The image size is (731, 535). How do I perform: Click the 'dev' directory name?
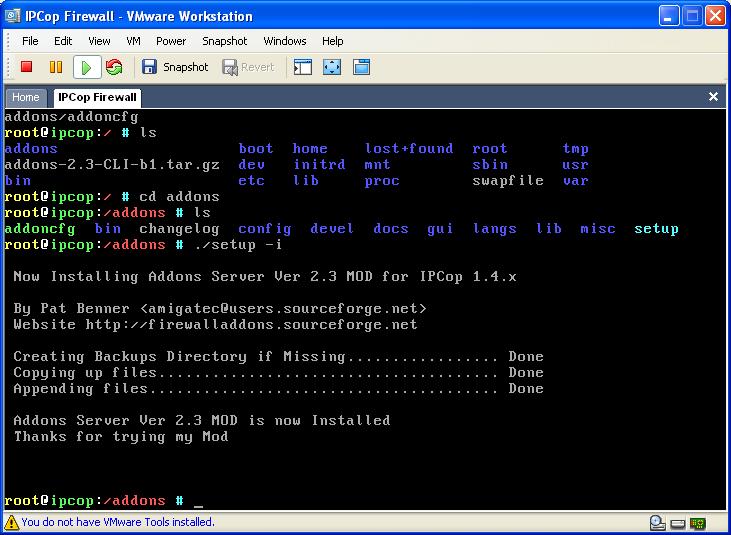[x=252, y=165]
